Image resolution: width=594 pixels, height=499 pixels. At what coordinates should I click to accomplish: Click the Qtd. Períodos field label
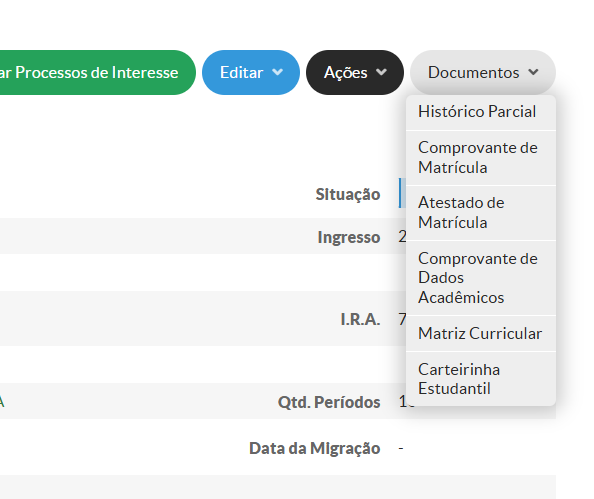[329, 402]
